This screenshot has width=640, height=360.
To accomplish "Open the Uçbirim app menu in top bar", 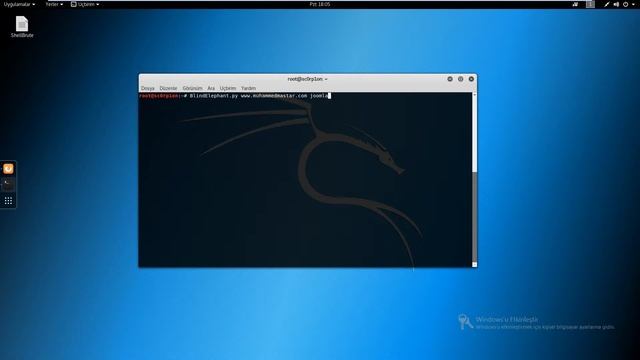I will coord(85,4).
